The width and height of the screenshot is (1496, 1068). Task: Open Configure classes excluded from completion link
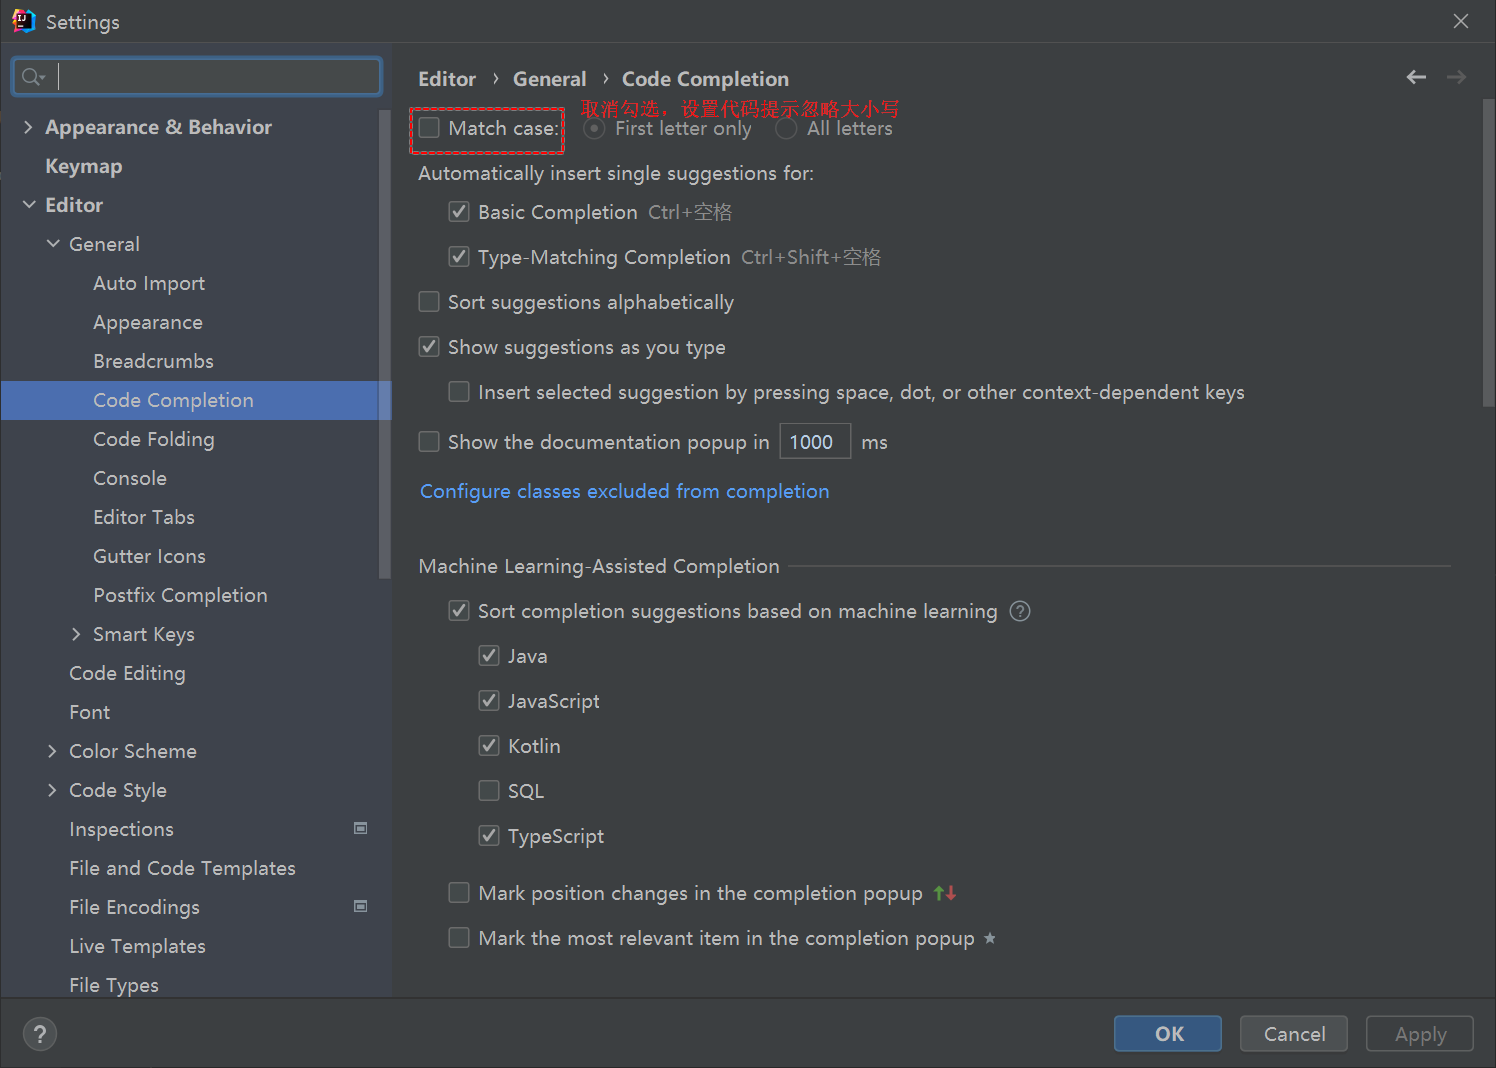624,491
